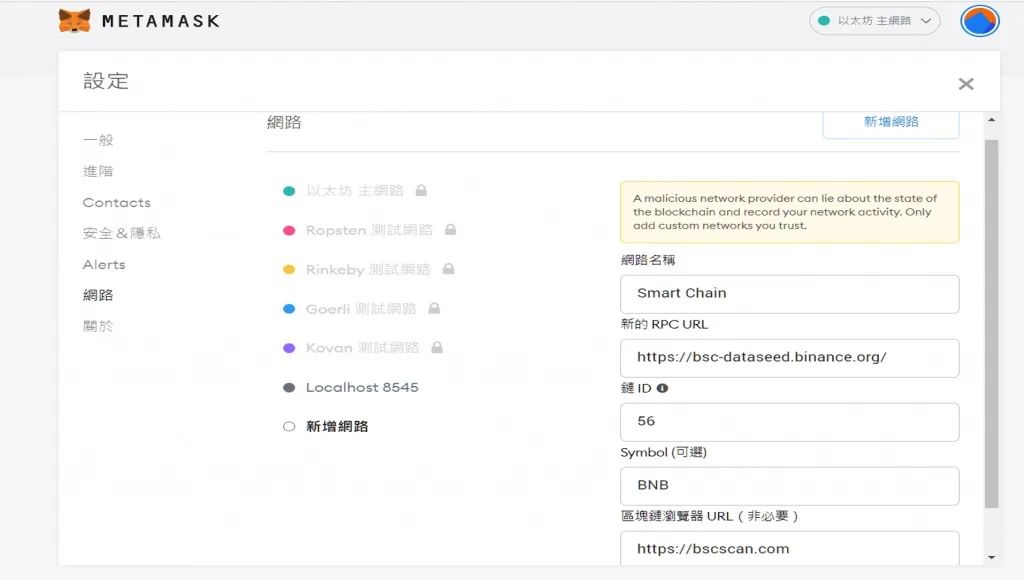Open the 一般 settings tab
Screen dimensions: 1024x580
click(x=98, y=140)
